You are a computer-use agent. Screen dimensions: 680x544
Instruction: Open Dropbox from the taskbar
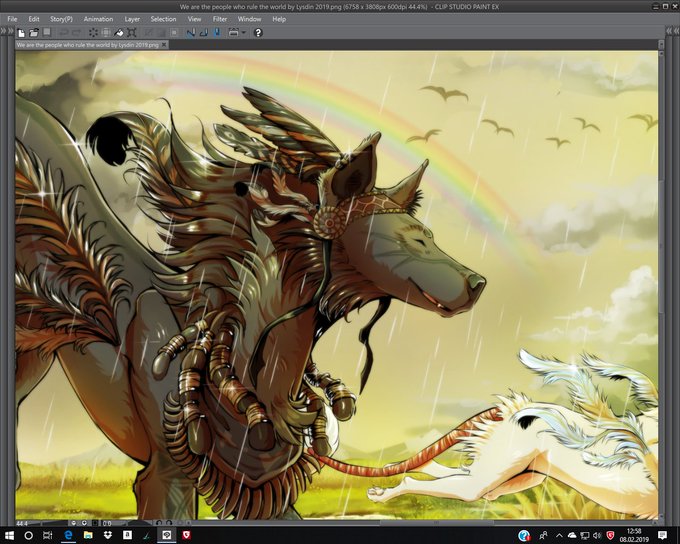click(x=108, y=536)
